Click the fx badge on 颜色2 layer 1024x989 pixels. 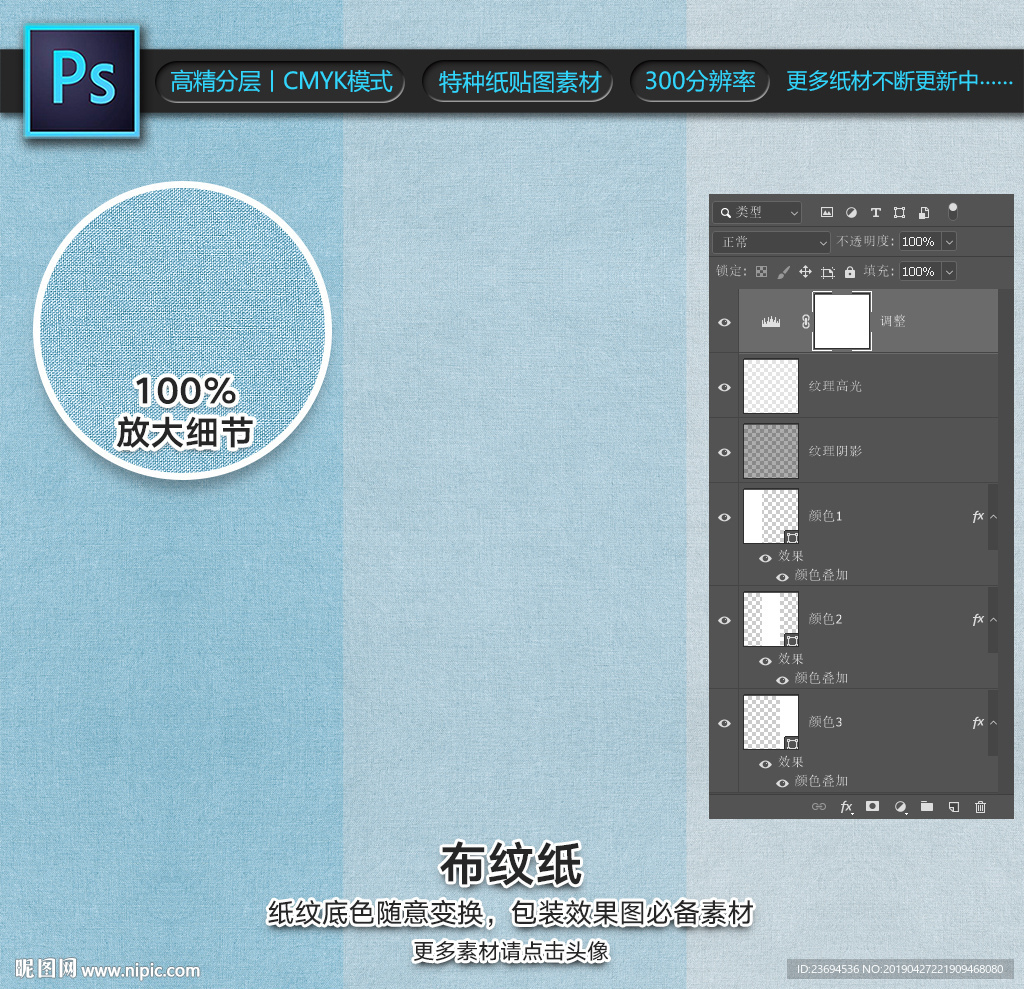978,619
